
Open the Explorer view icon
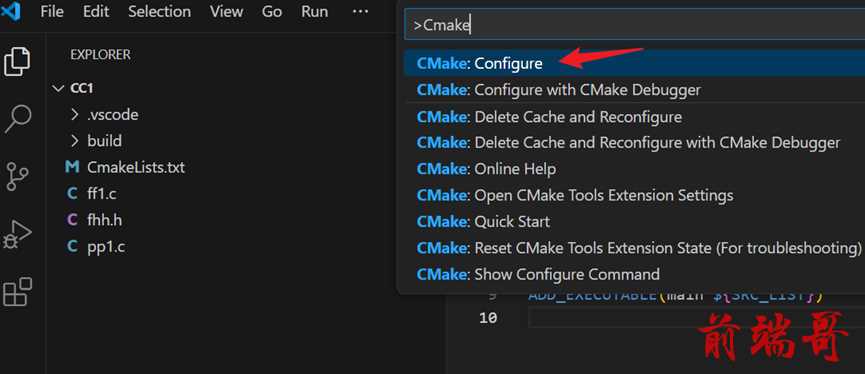17,61
